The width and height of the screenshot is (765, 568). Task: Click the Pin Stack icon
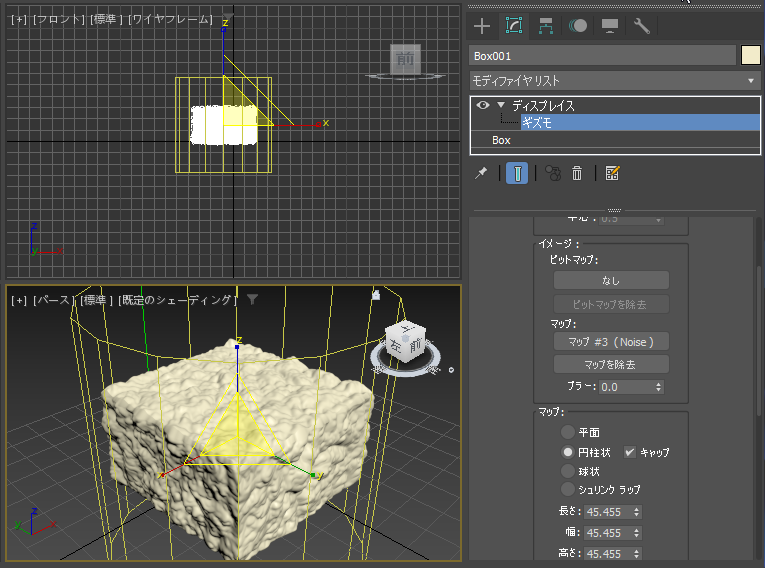coord(481,173)
